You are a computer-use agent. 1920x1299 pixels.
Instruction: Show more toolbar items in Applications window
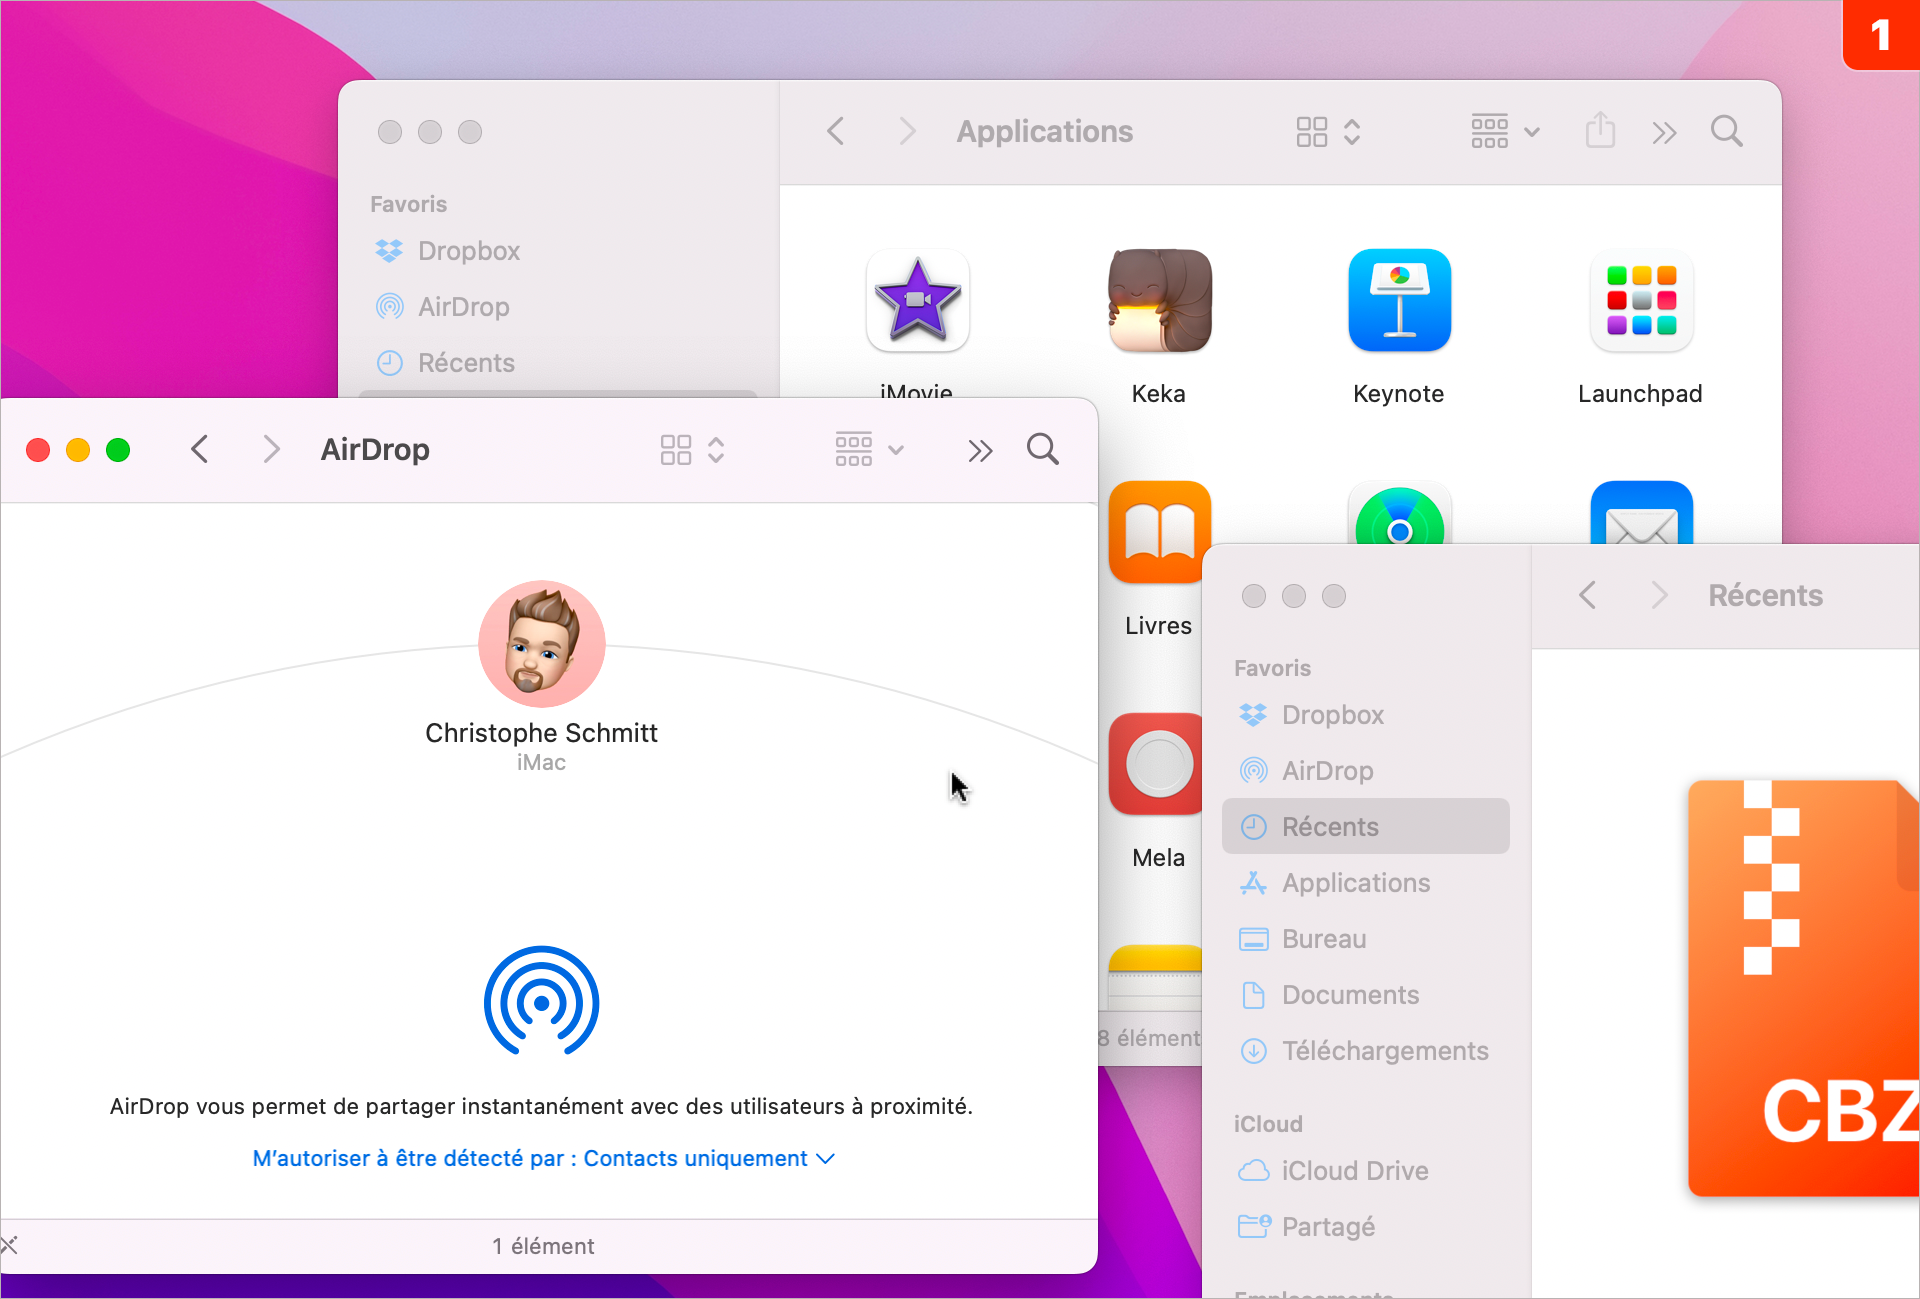point(1664,133)
